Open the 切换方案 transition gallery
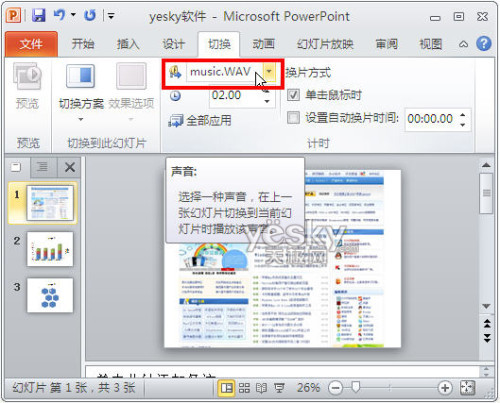Image resolution: width=500 pixels, height=403 pixels. coord(81,92)
